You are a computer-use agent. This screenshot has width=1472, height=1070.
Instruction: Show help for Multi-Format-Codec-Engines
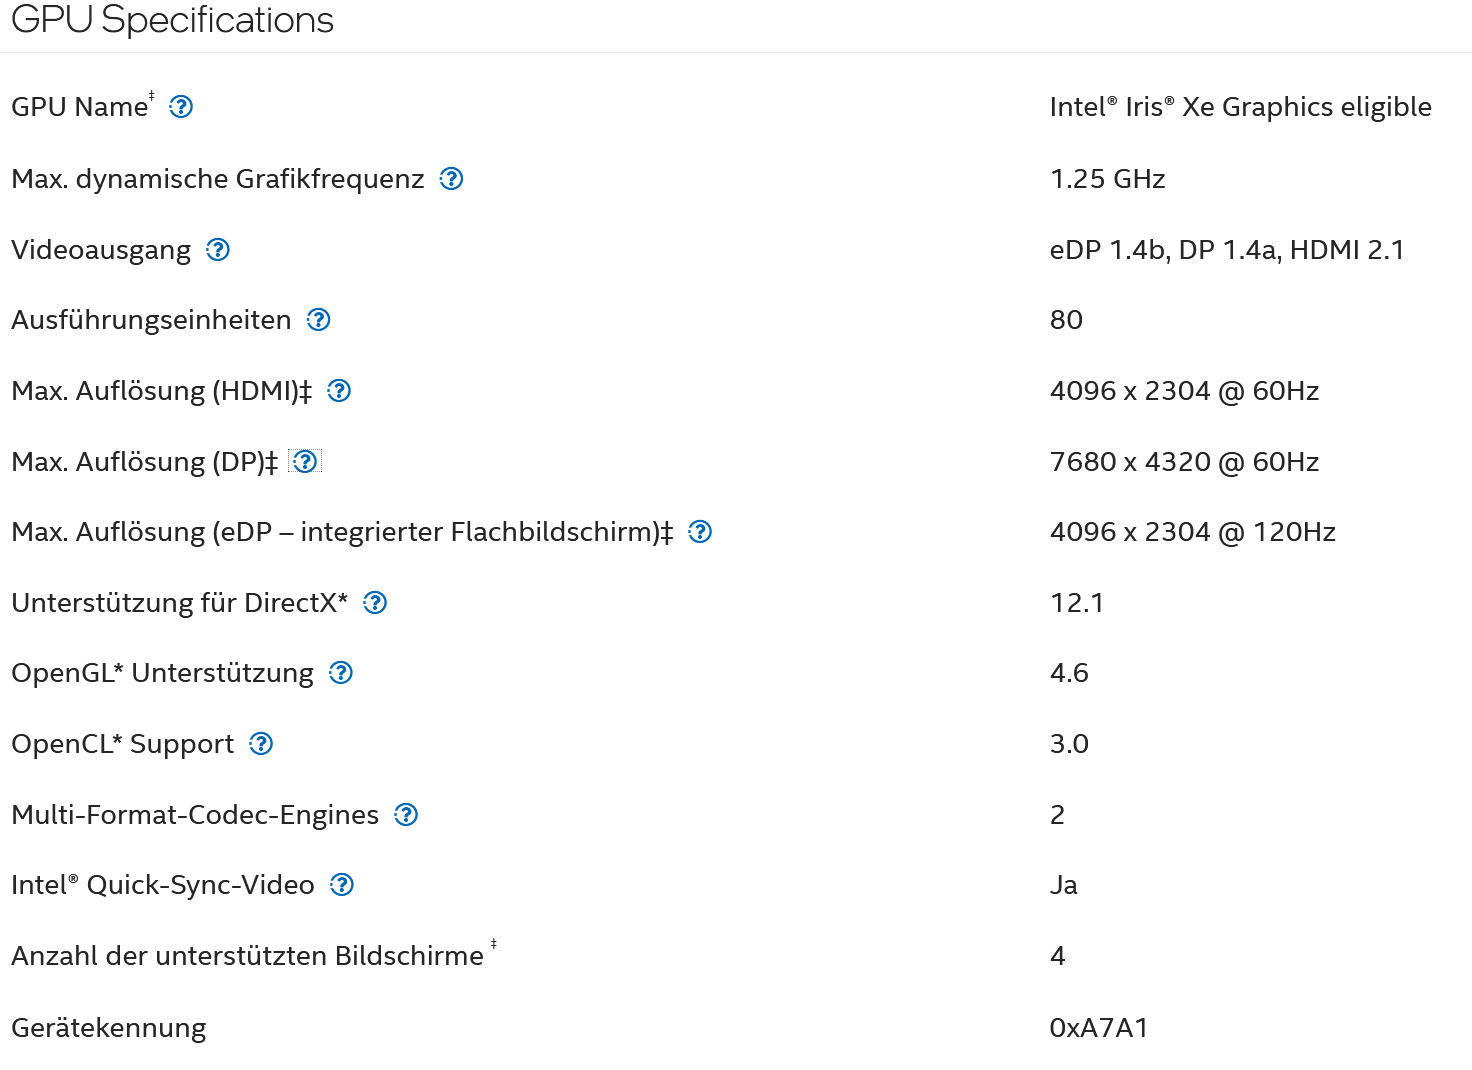click(406, 815)
